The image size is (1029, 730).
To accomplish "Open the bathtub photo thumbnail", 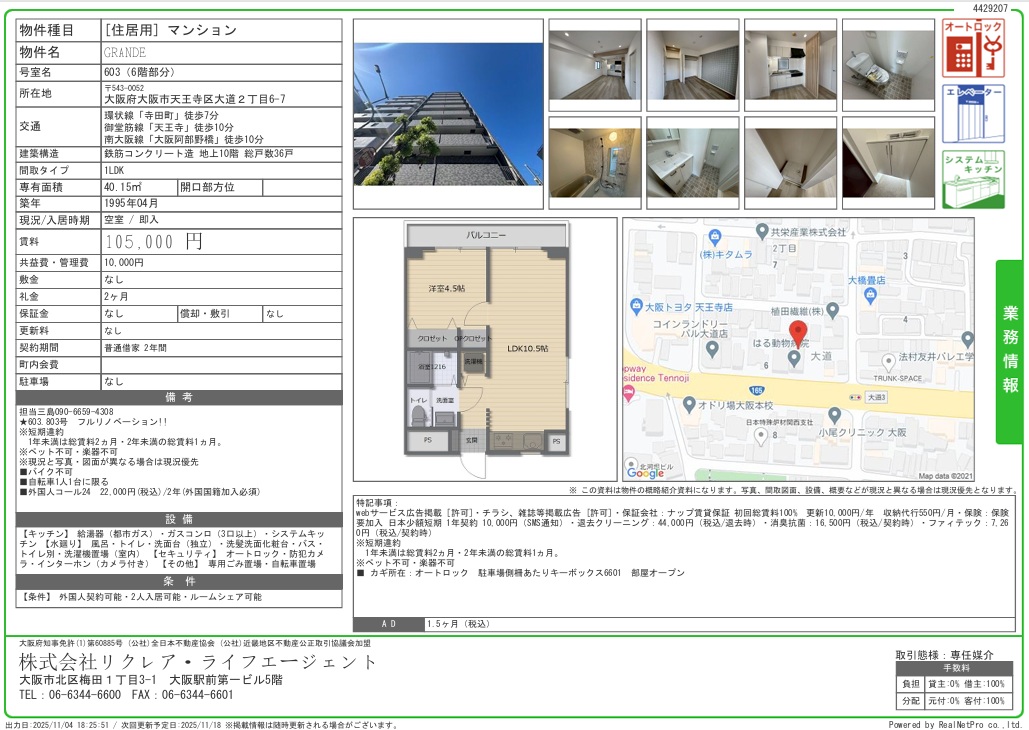I will 594,162.
